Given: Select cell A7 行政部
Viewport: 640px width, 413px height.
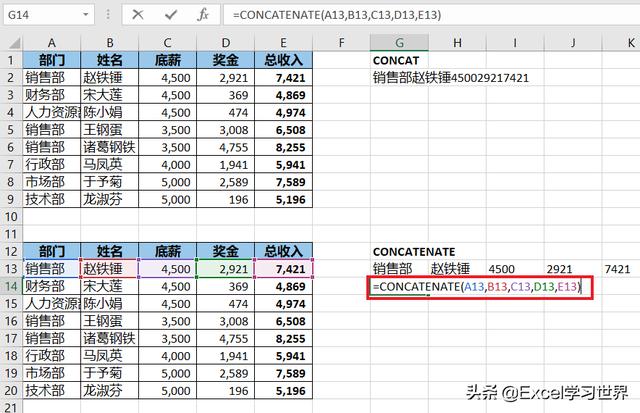Looking at the screenshot, I should tap(52, 164).
